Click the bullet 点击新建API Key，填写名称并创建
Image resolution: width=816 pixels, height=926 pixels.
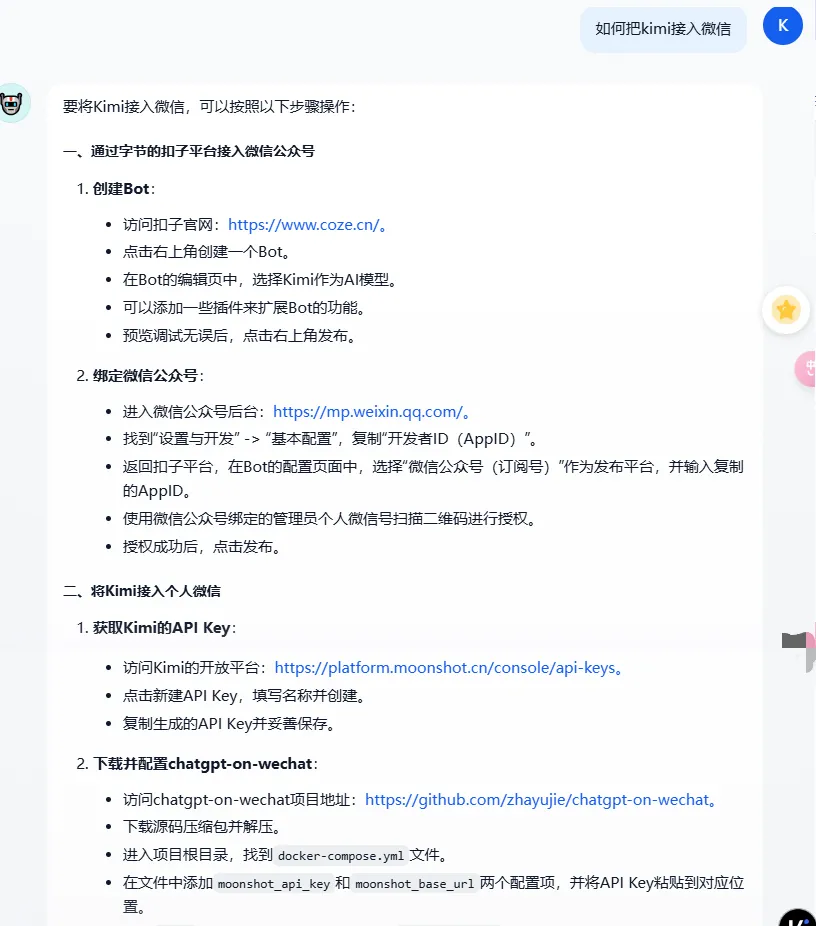(244, 696)
